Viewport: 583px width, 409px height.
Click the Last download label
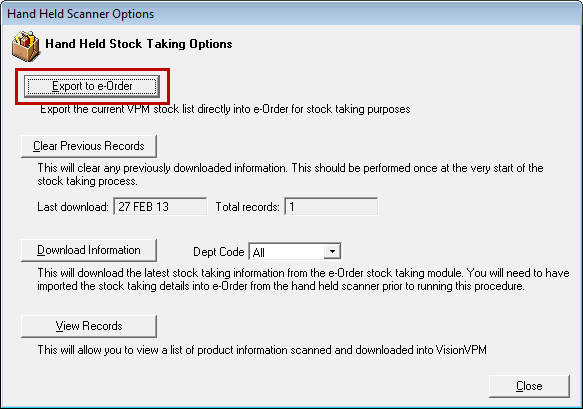pyautogui.click(x=73, y=207)
